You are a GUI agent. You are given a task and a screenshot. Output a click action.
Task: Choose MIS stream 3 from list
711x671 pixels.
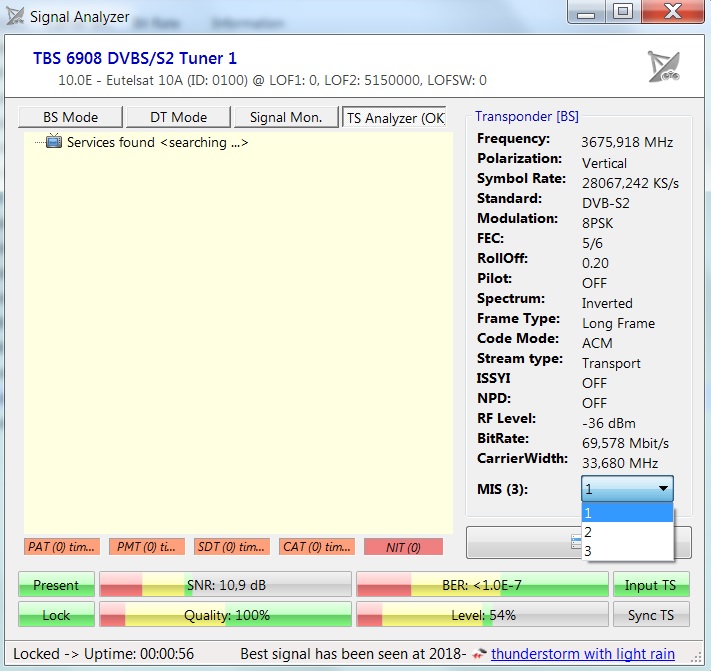coord(627,551)
